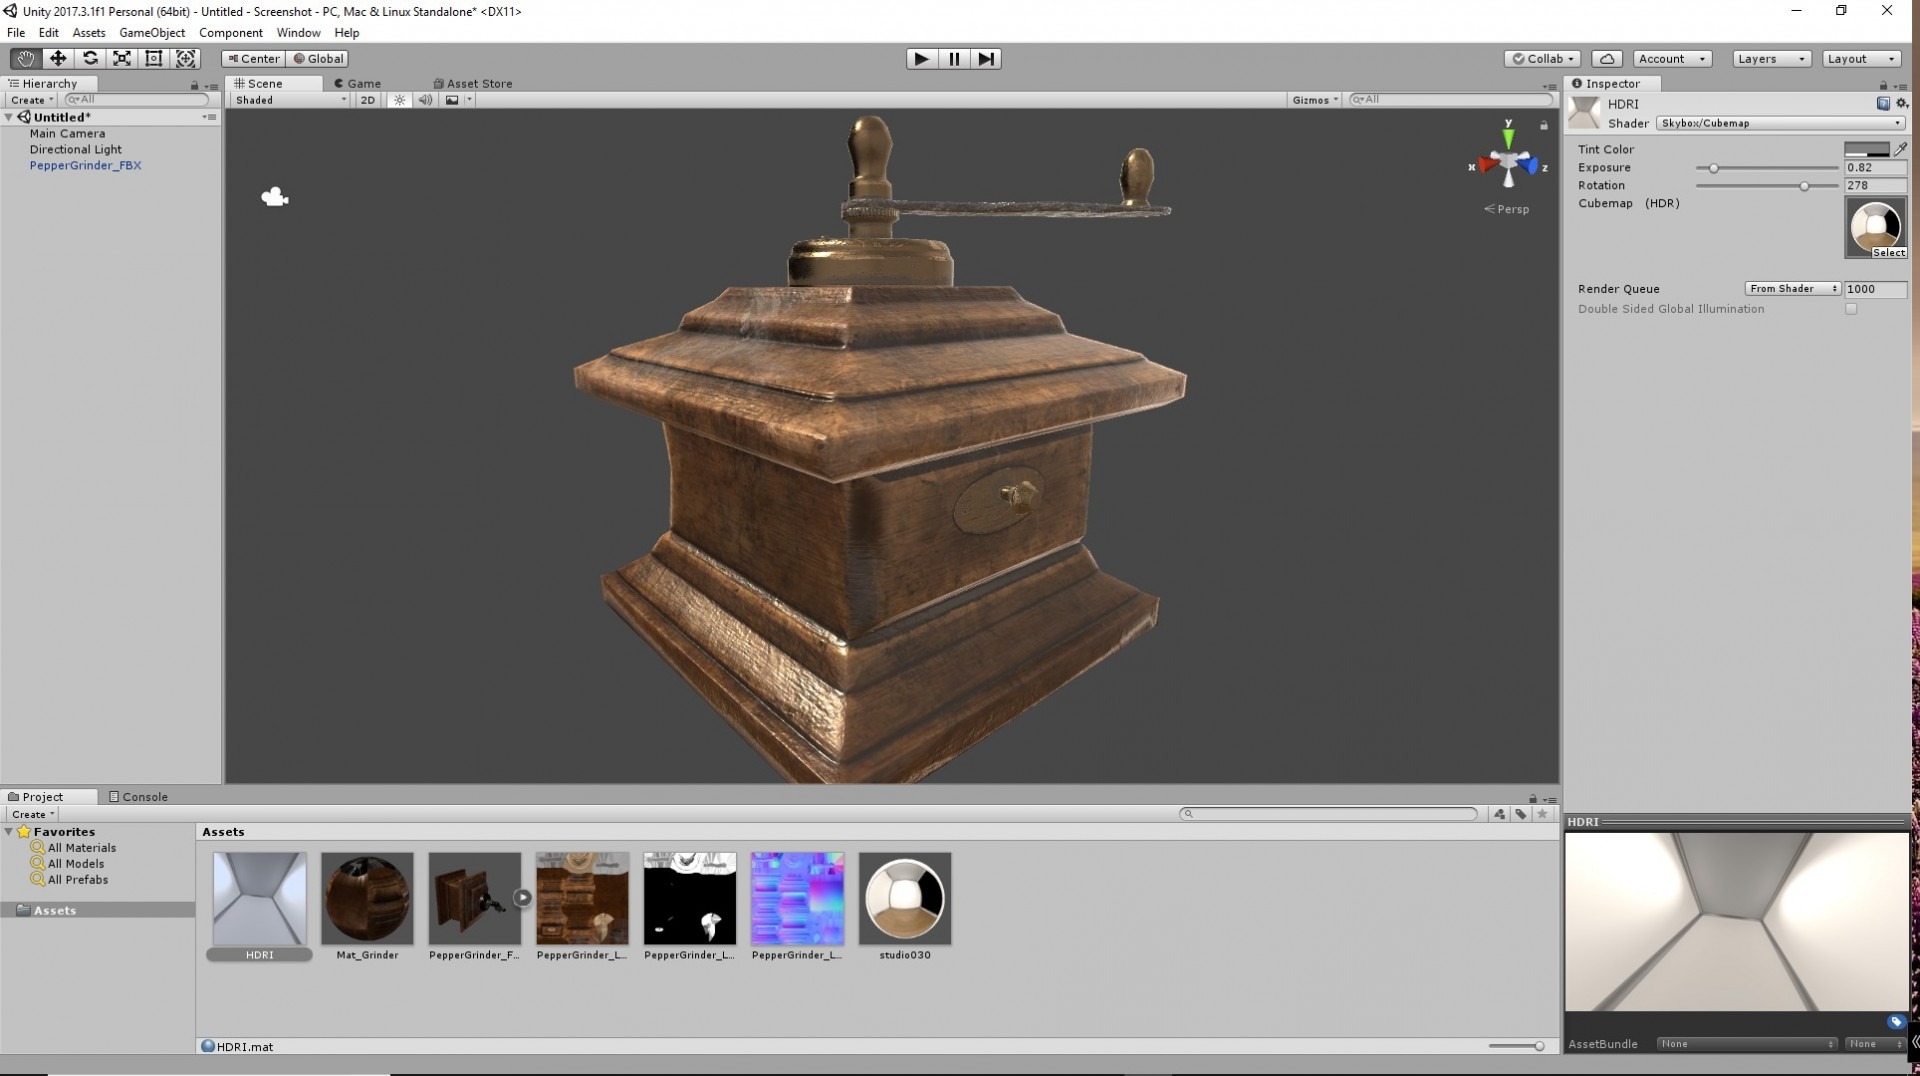Toggle scene lighting icon
This screenshot has height=1076, width=1920.
point(400,100)
